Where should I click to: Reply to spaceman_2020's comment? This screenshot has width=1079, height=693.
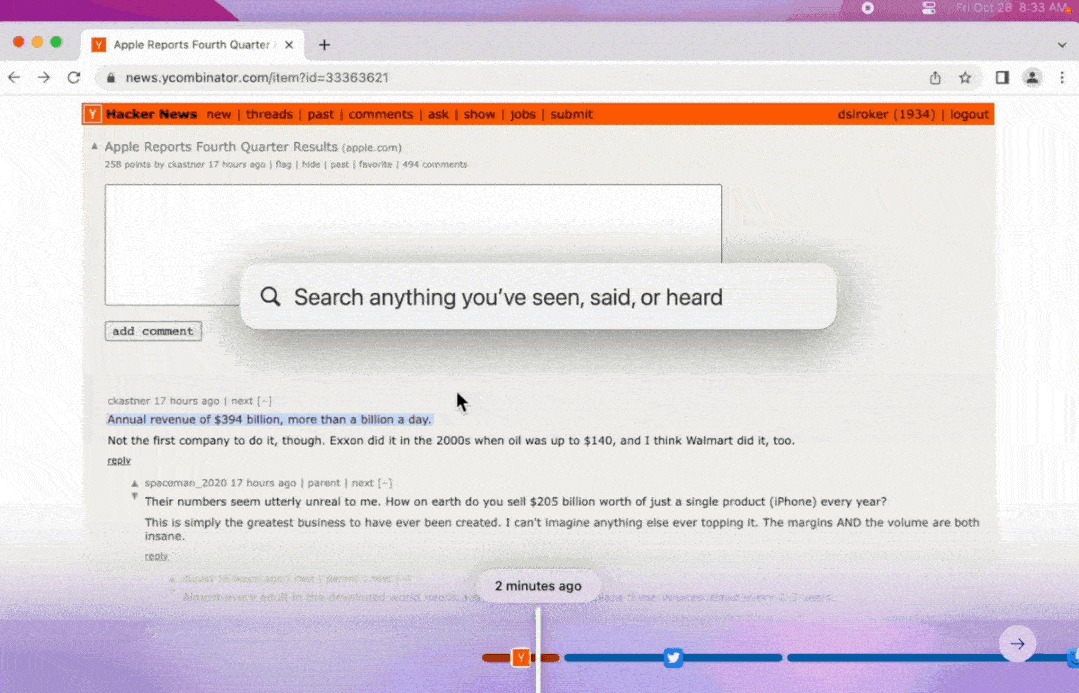pos(156,556)
